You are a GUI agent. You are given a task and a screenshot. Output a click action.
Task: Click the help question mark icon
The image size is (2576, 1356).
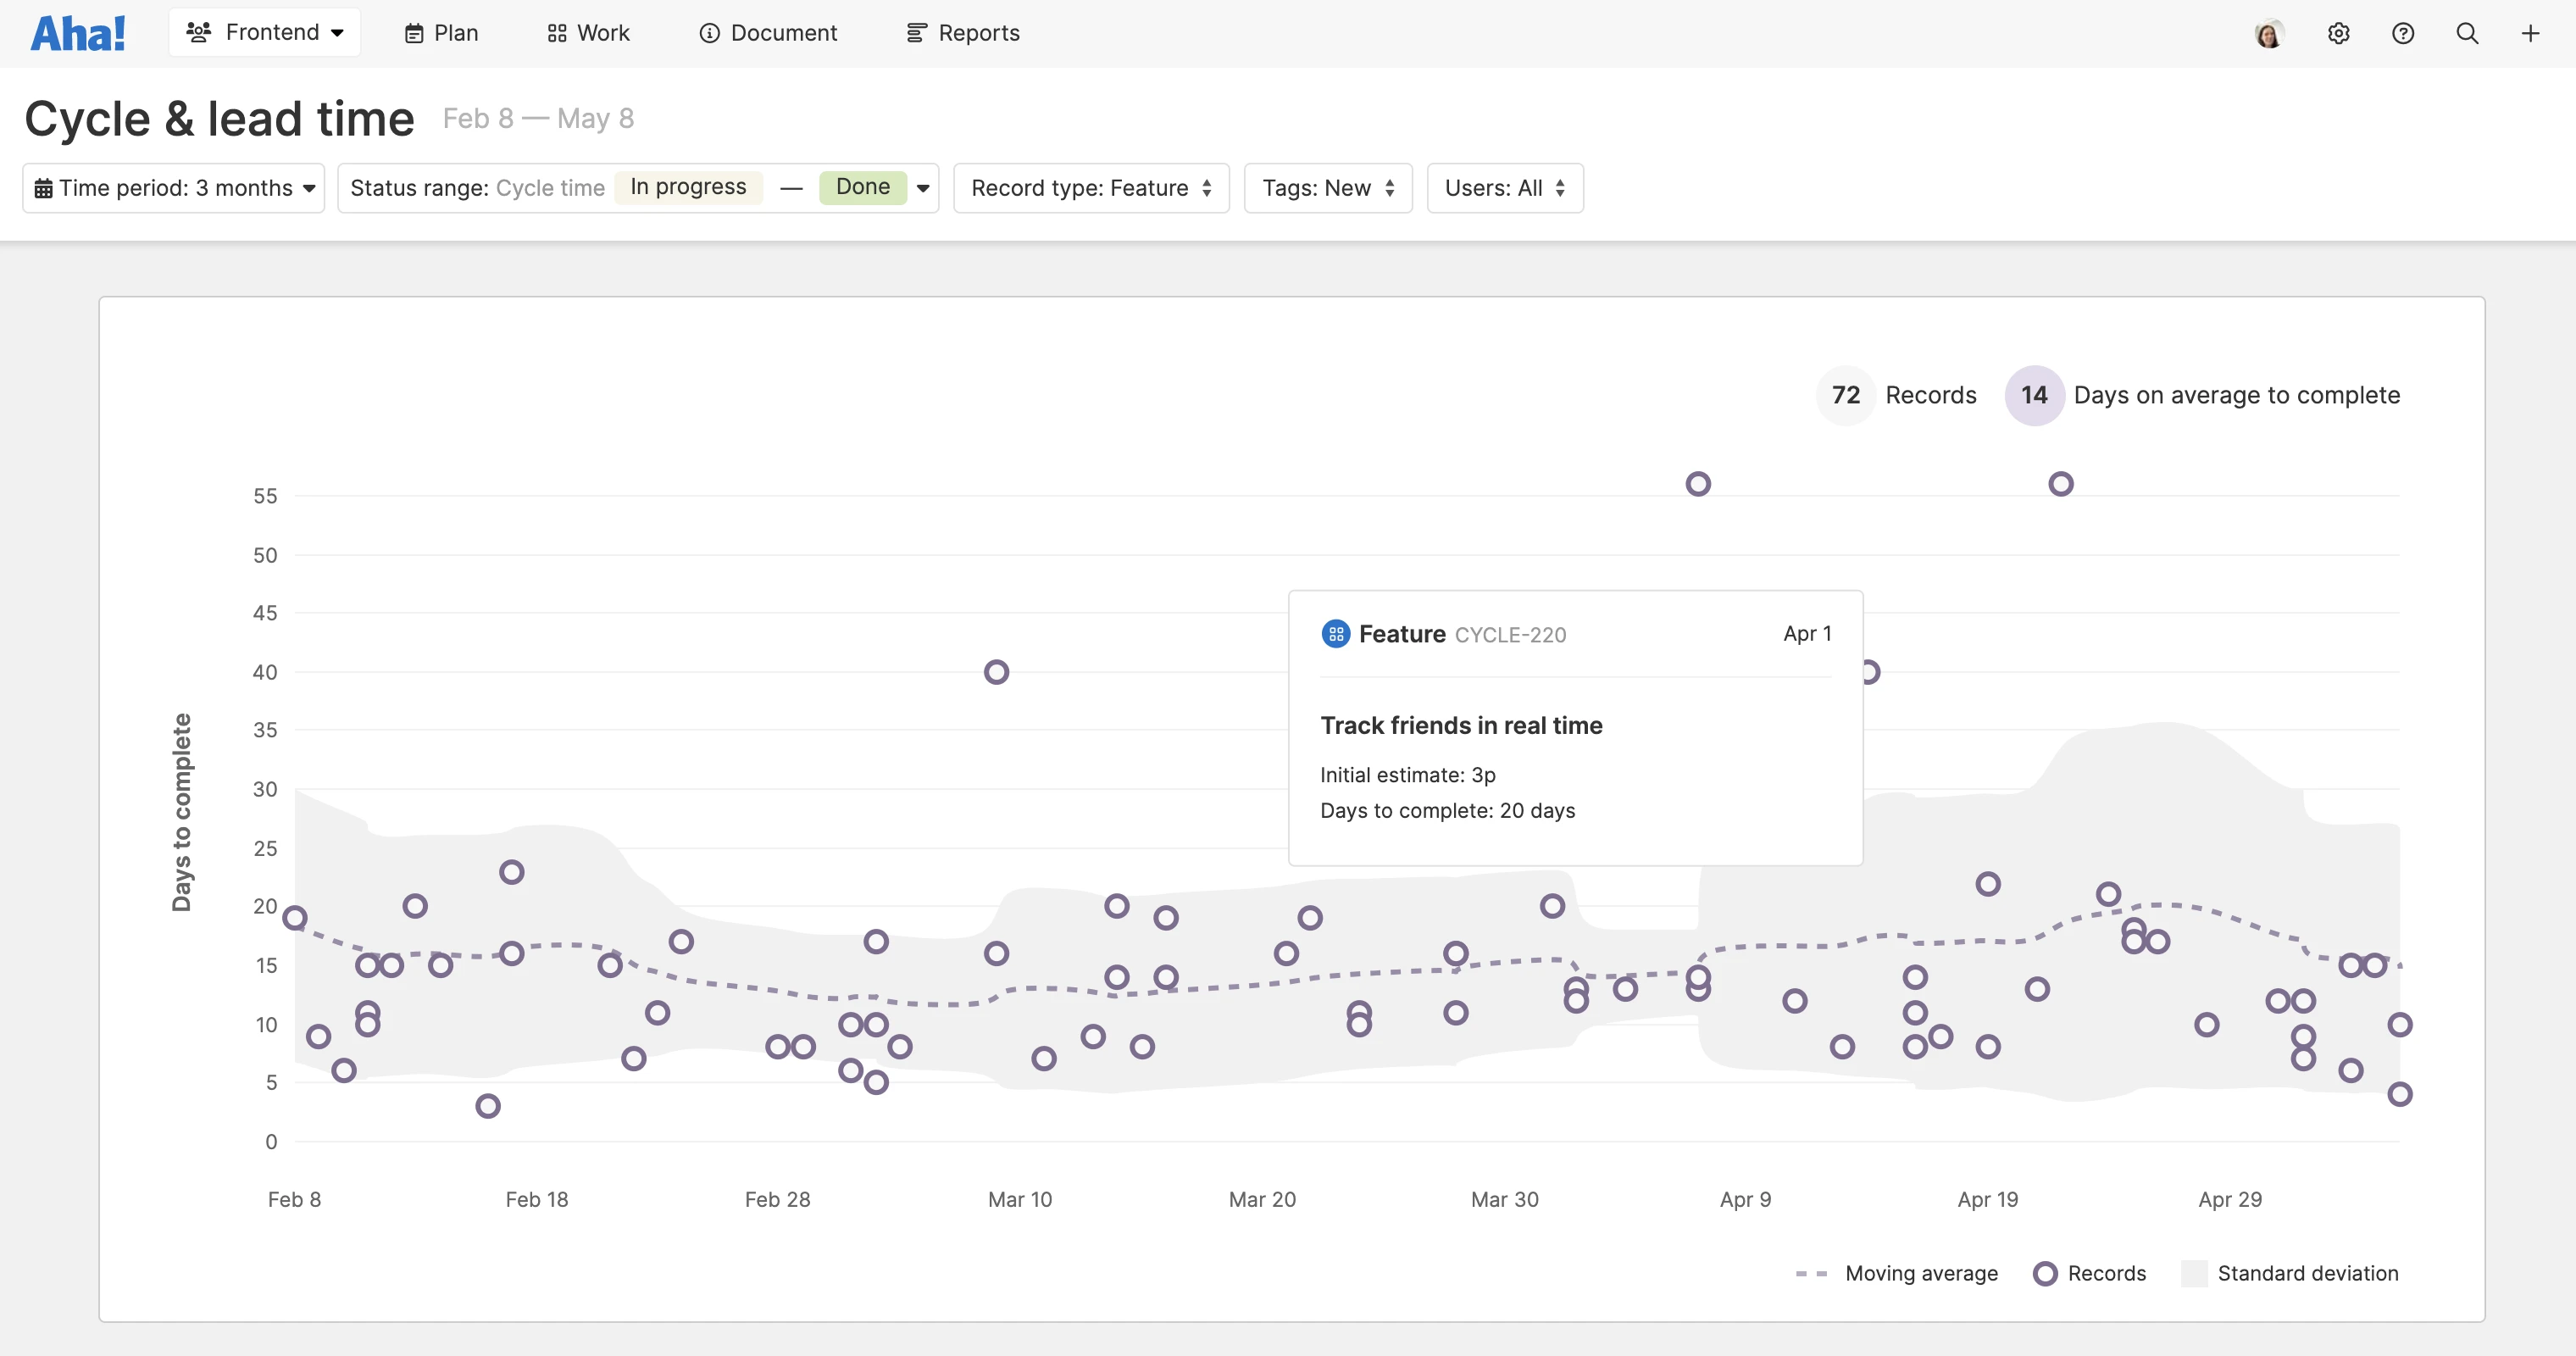[x=2403, y=34]
